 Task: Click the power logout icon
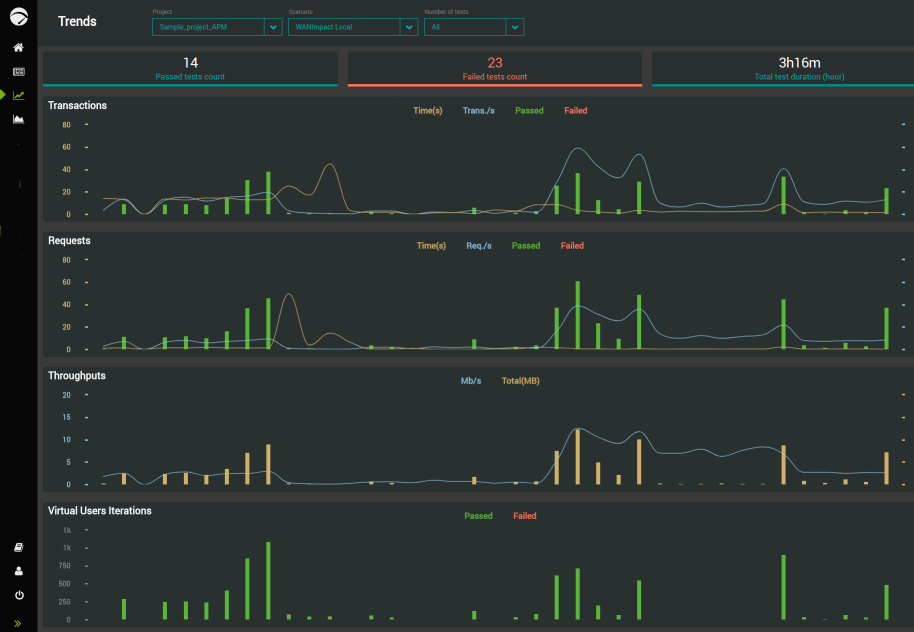tap(19, 595)
